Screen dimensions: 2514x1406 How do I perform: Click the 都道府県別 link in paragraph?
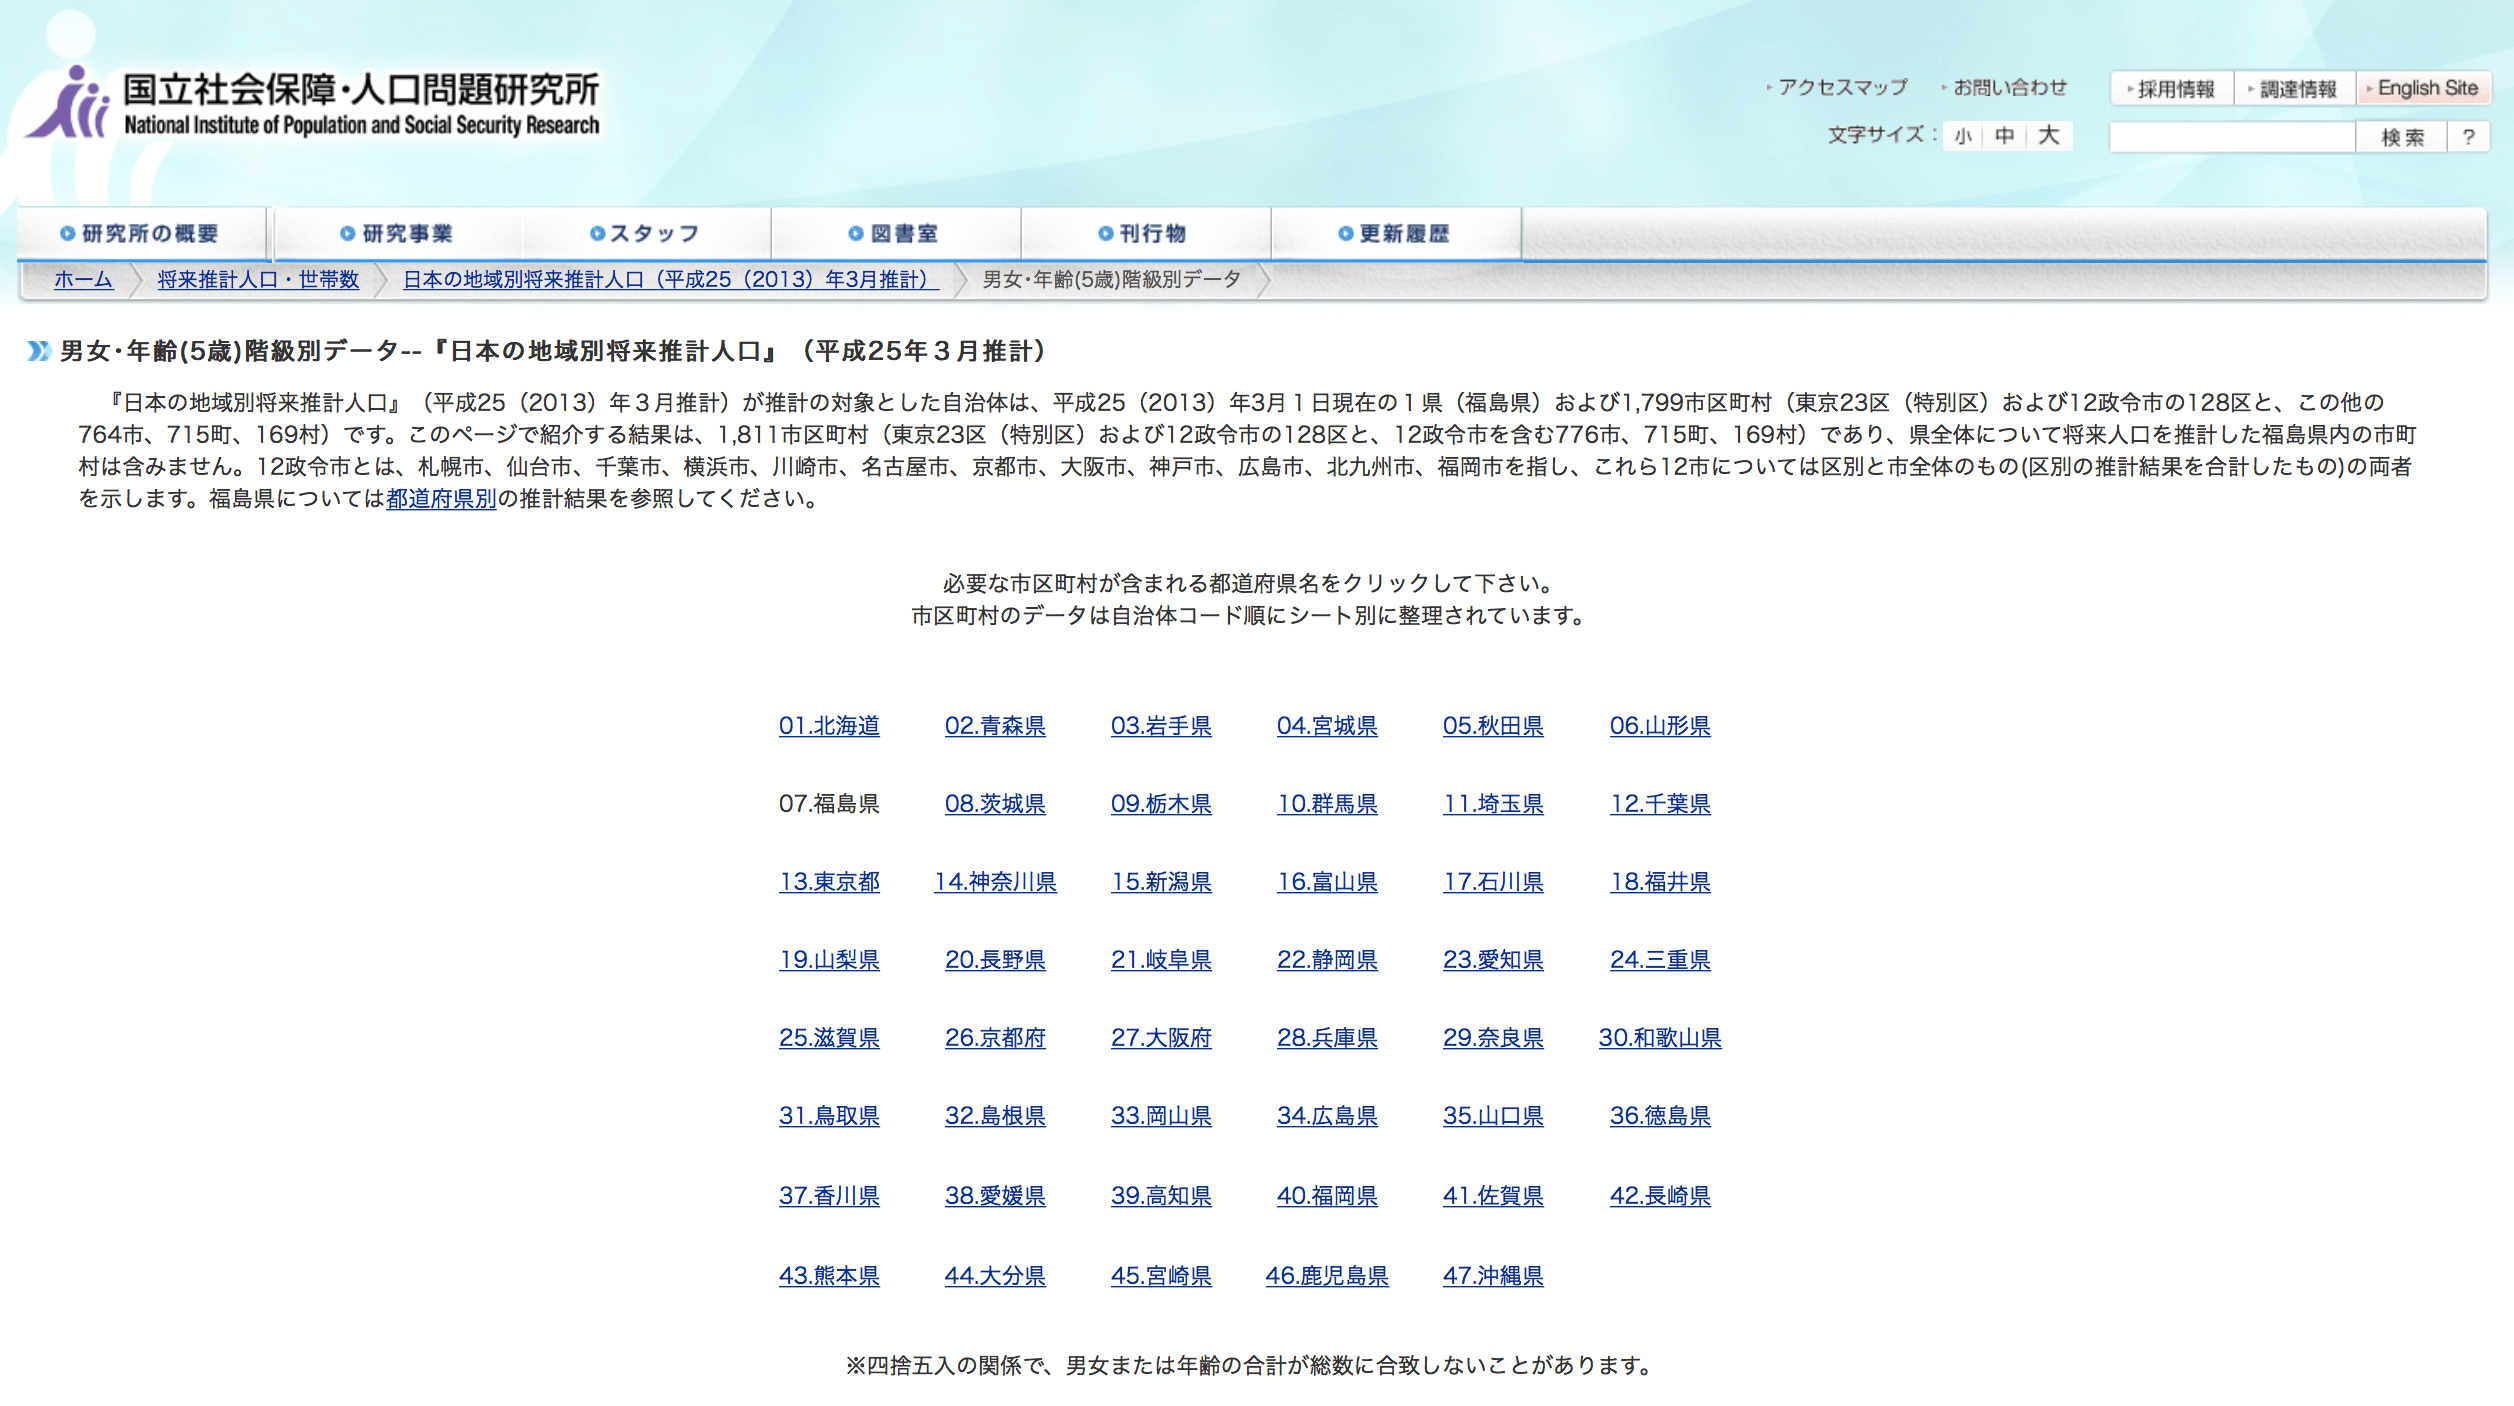[441, 499]
